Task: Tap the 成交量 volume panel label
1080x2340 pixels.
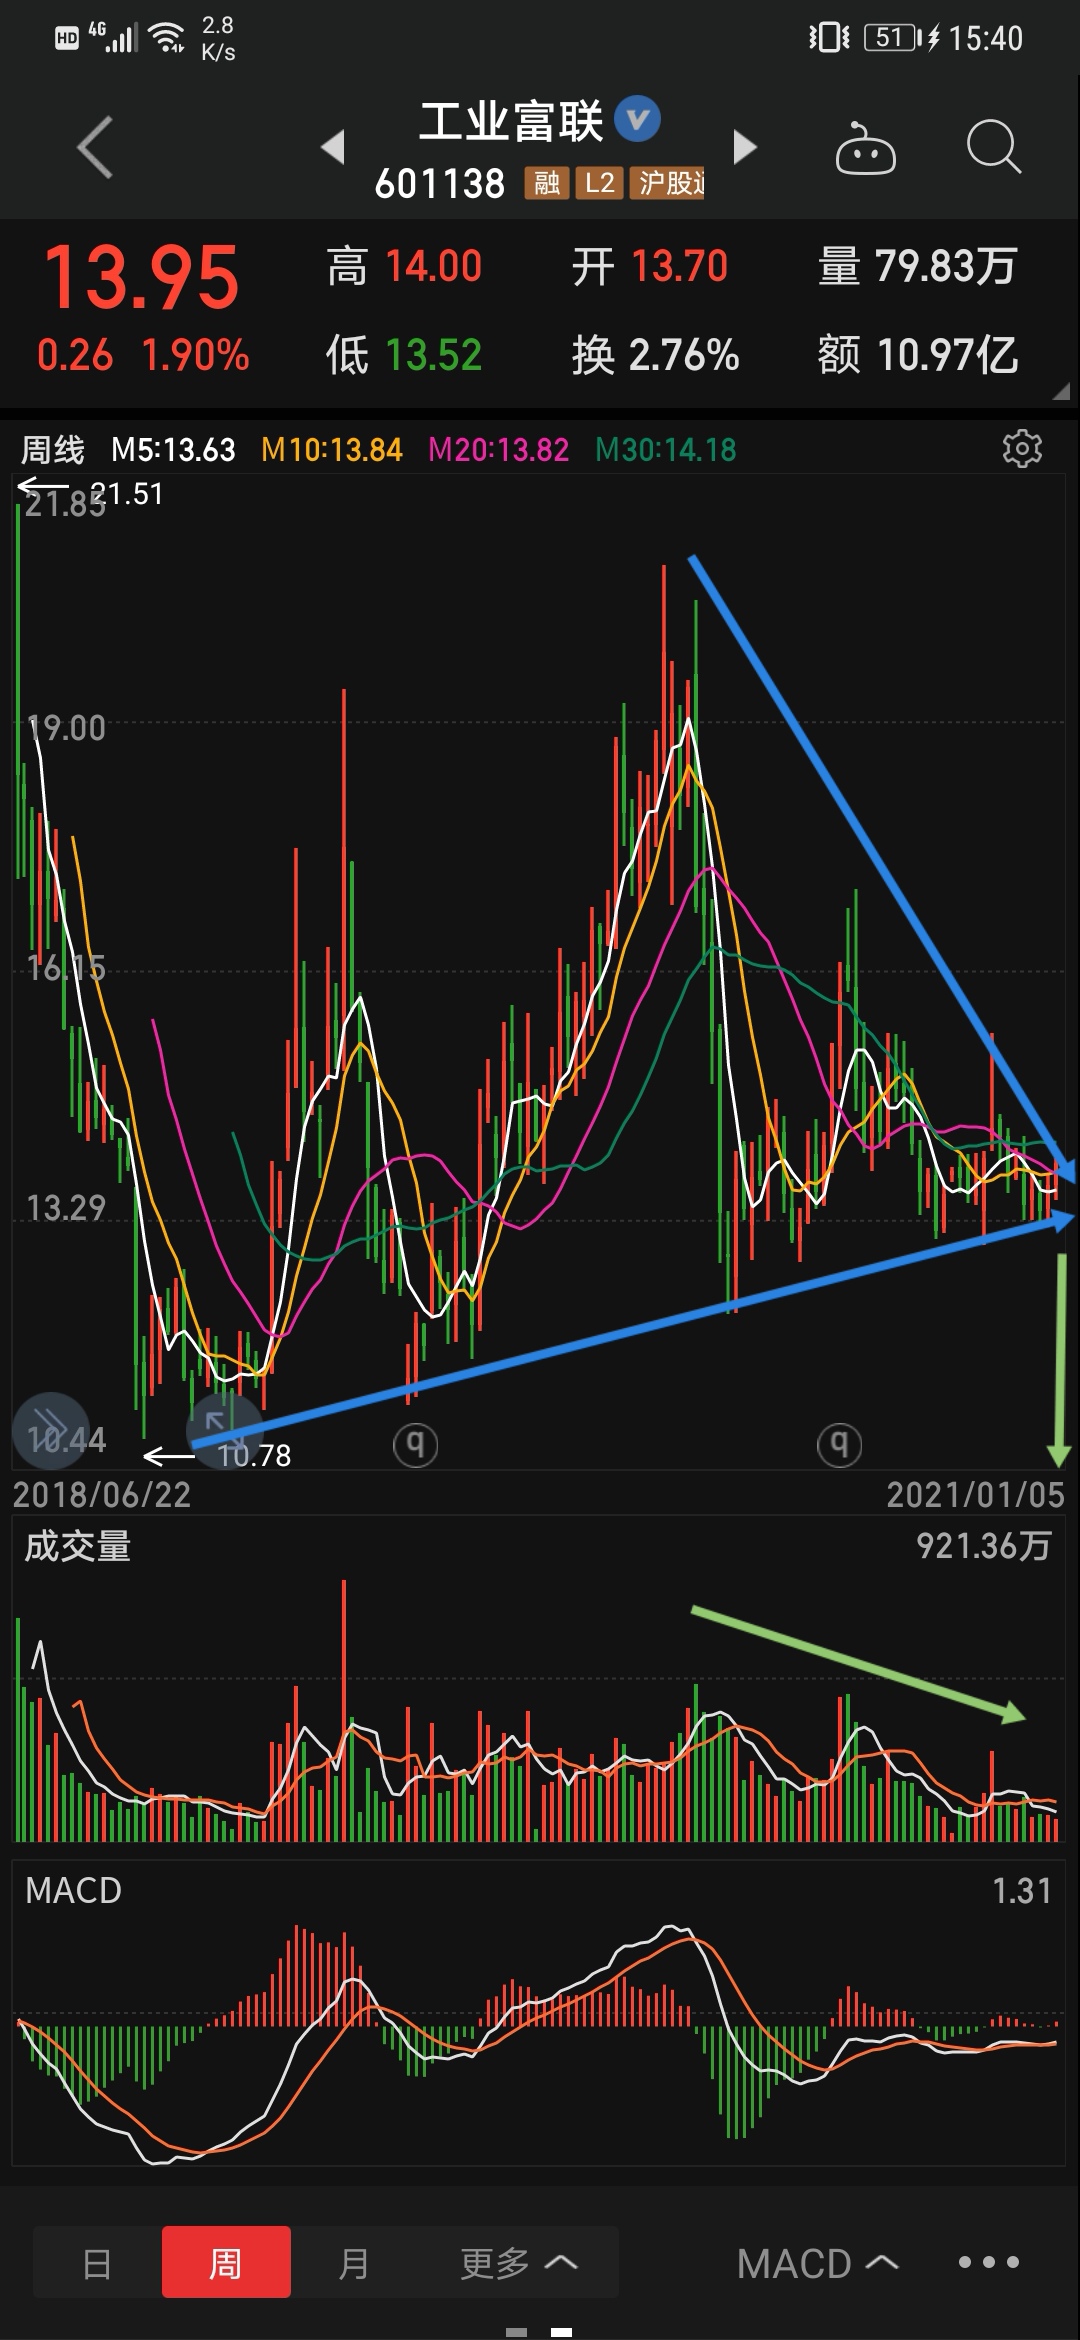Action: pos(78,1547)
